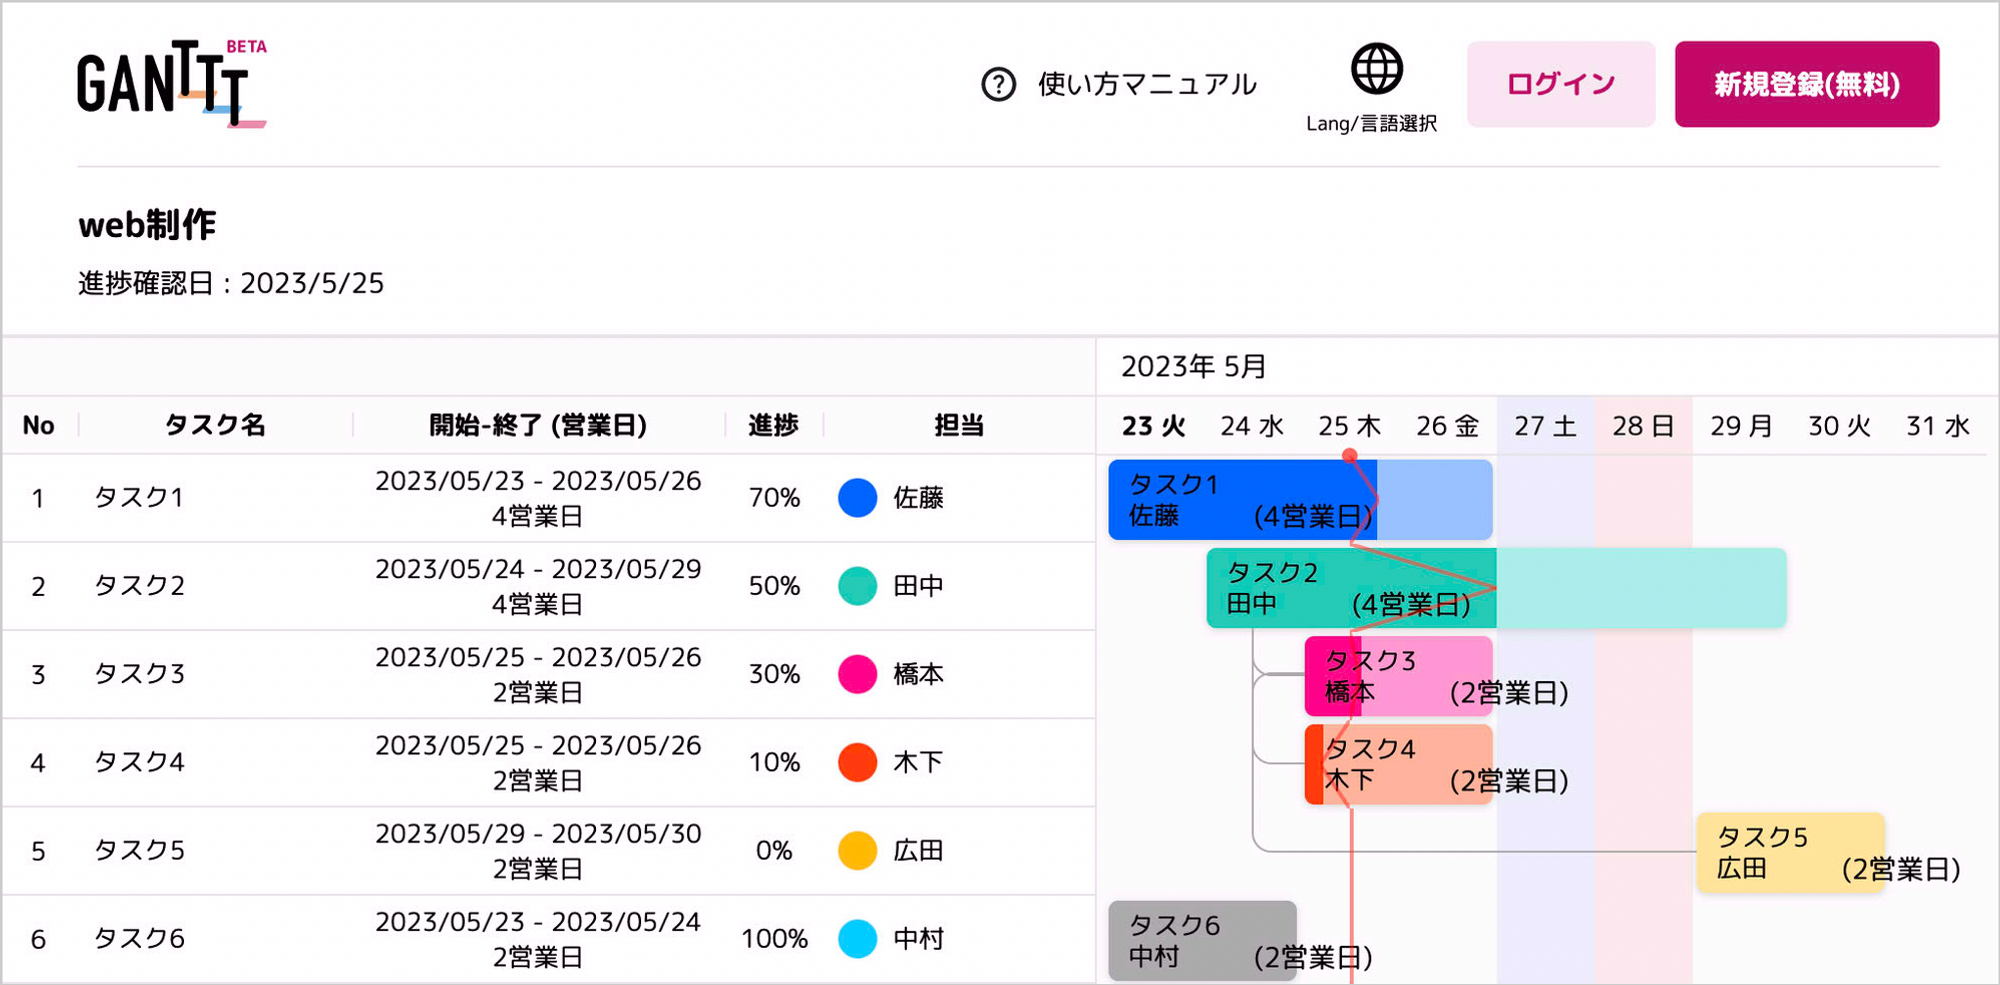The image size is (2000, 985).
Task: Select the orange-red color dot for 木下
Action: click(x=857, y=762)
